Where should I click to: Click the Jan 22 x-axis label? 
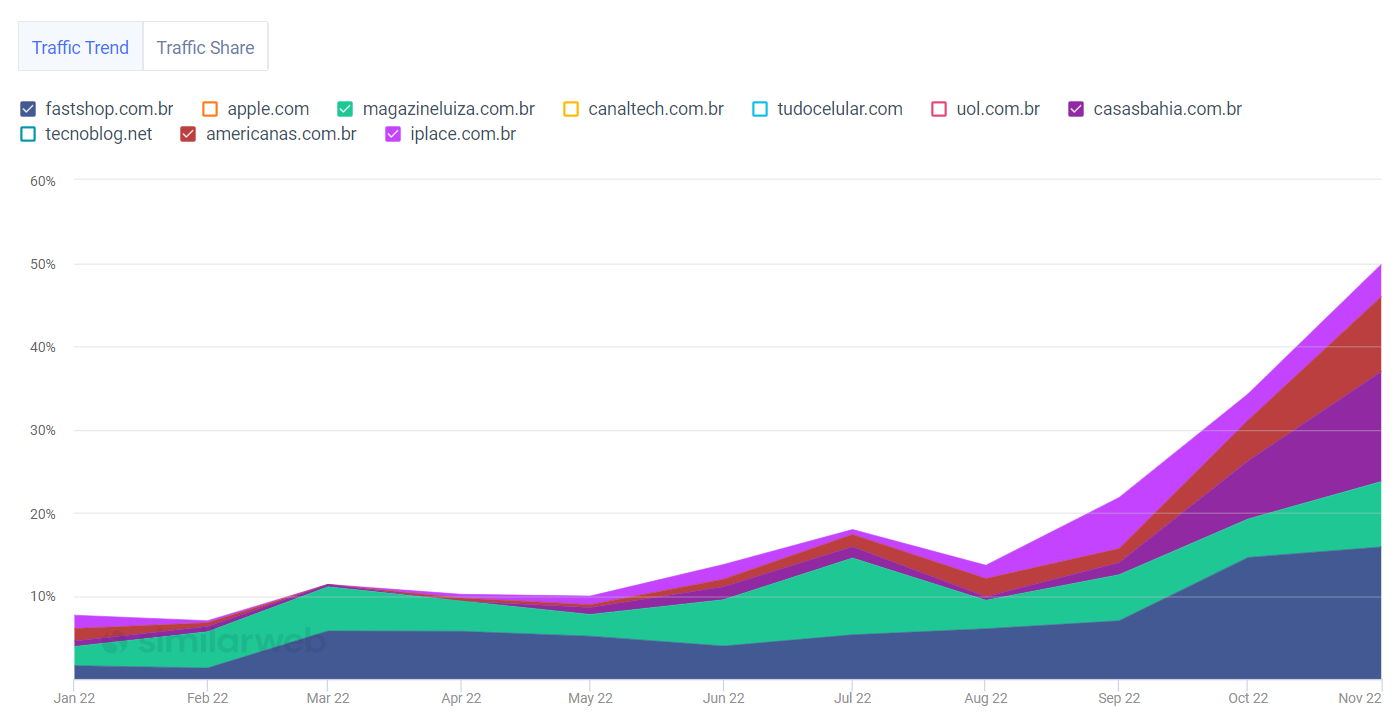click(74, 698)
